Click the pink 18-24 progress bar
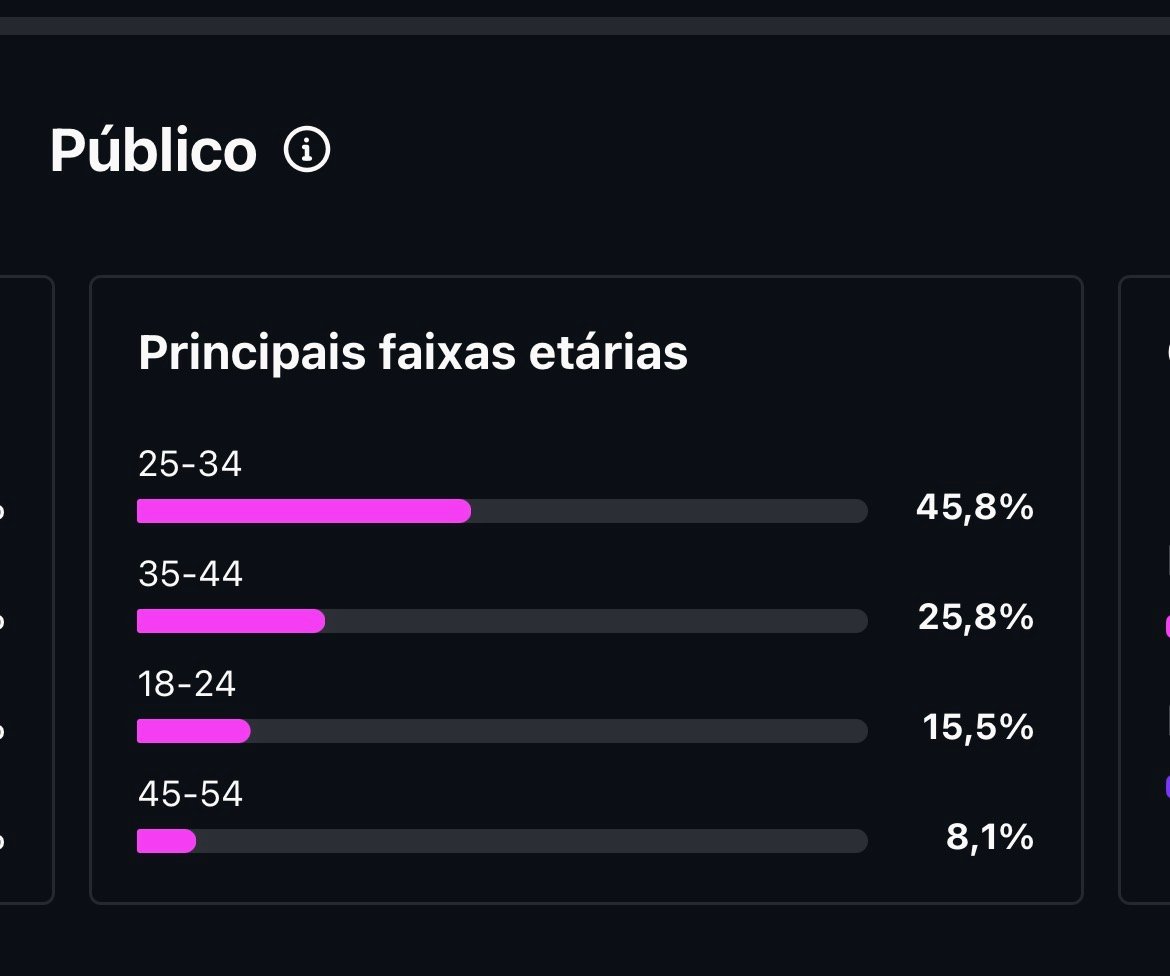The width and height of the screenshot is (1170, 976). coord(193,731)
